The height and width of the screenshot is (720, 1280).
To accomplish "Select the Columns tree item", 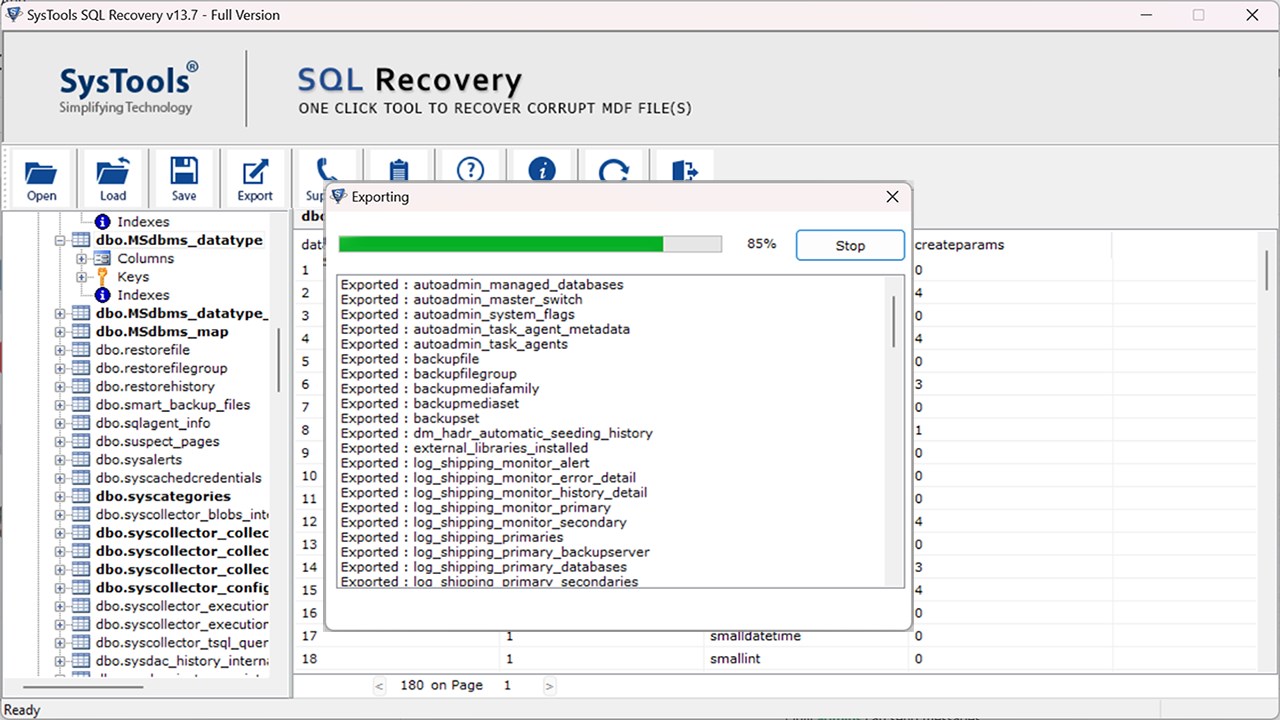I will click(145, 258).
